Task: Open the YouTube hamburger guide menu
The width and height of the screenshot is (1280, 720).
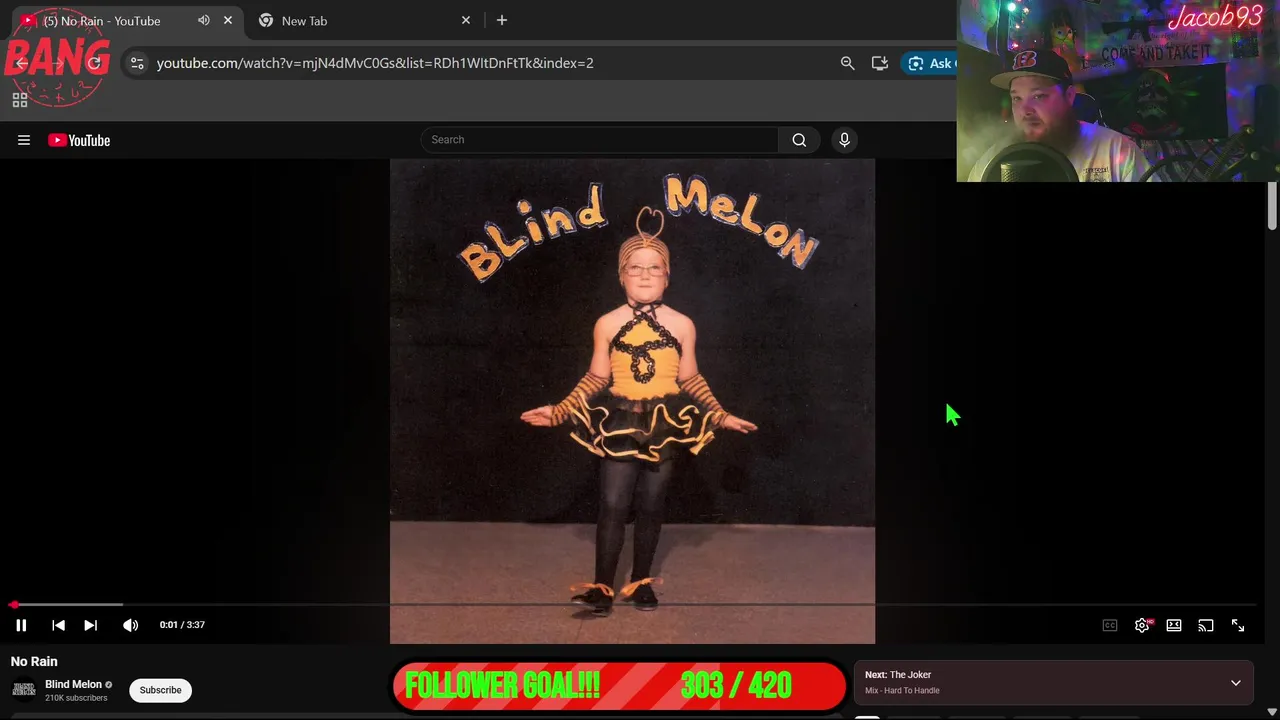Action: coord(24,140)
